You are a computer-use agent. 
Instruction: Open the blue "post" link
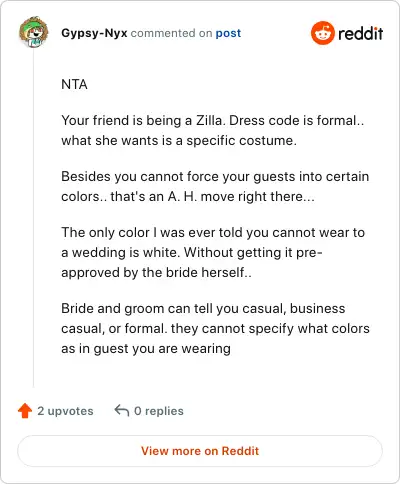pos(228,33)
